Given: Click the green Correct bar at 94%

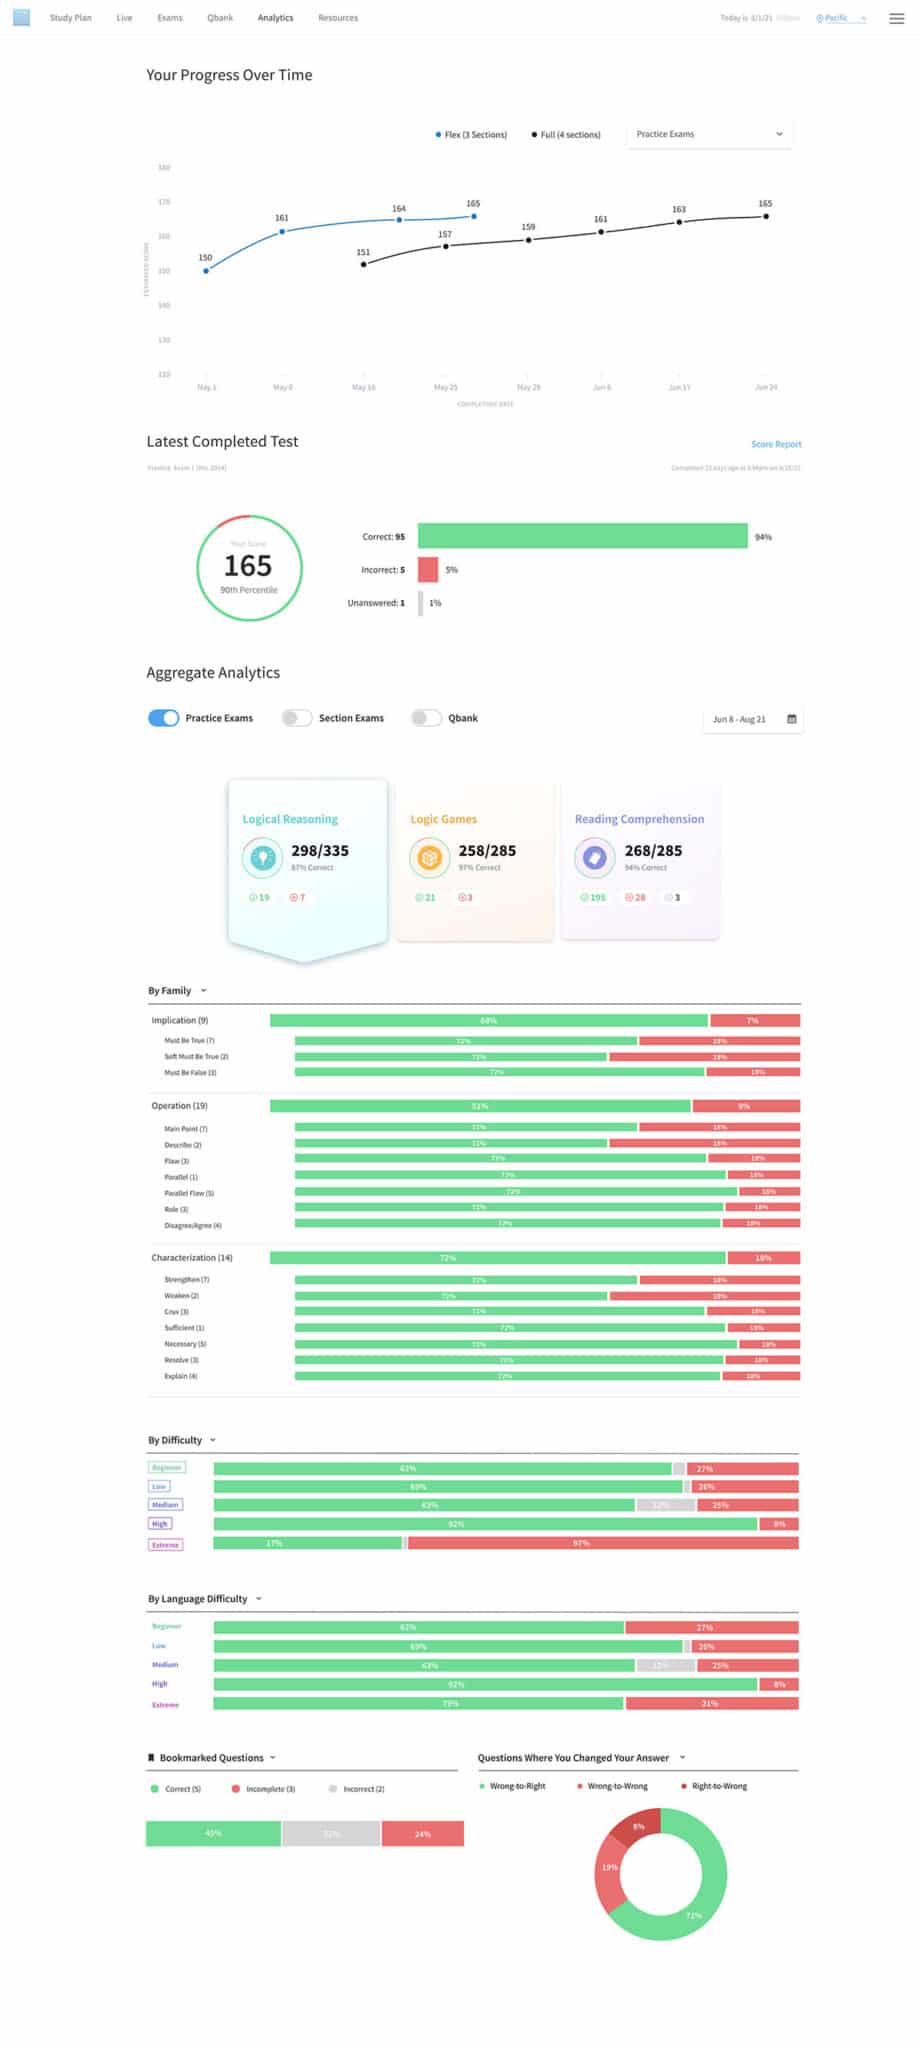Looking at the screenshot, I should [x=582, y=536].
